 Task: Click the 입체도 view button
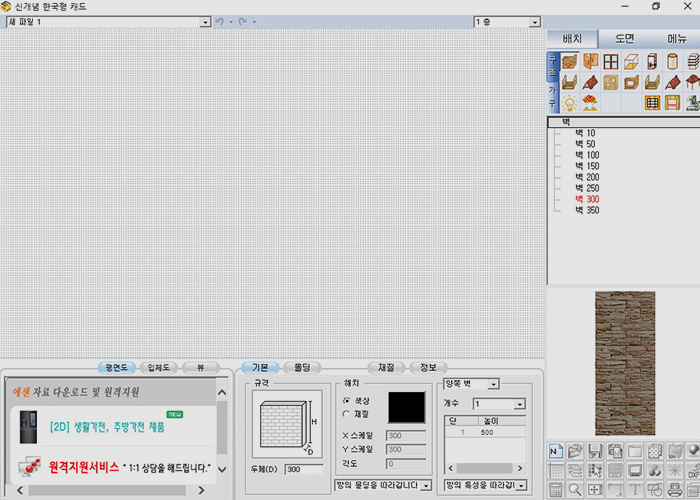click(x=161, y=367)
